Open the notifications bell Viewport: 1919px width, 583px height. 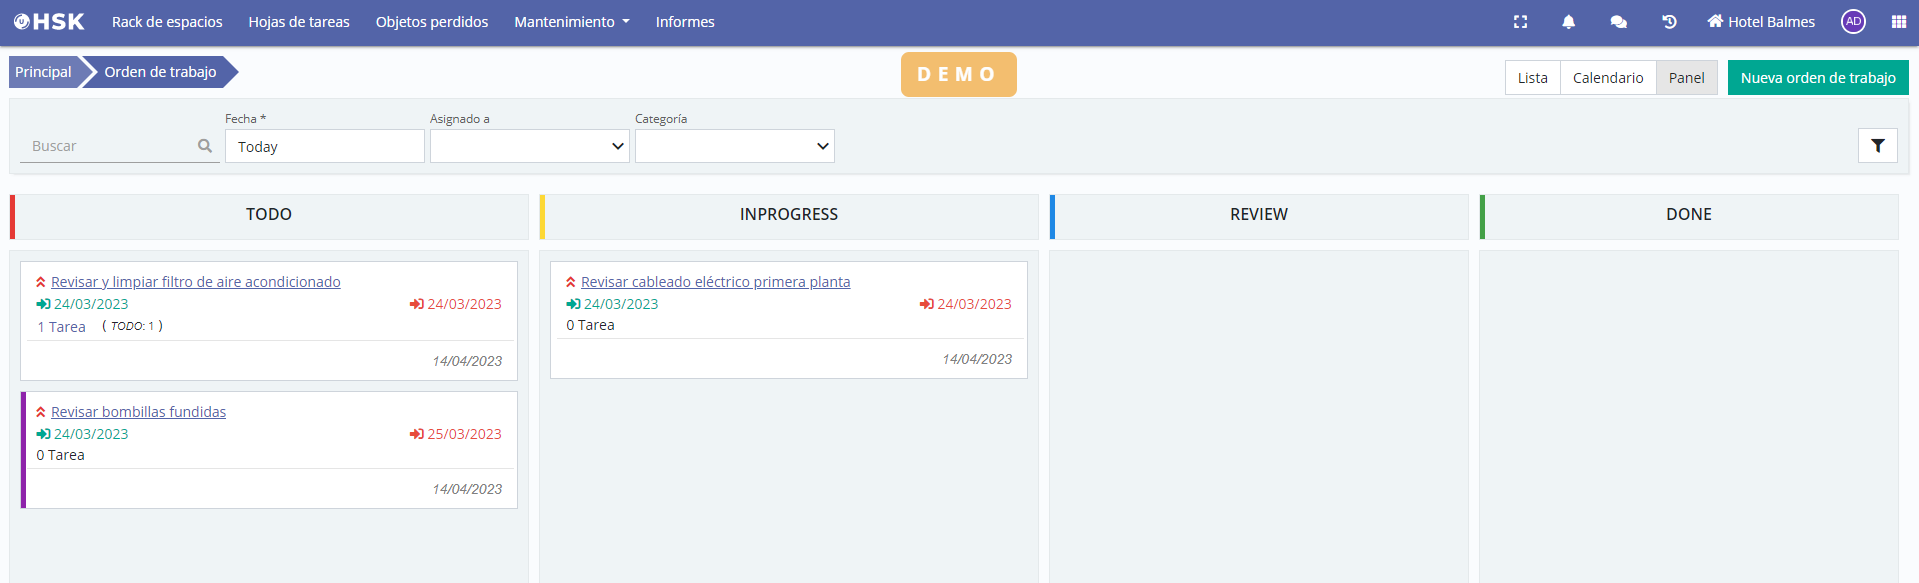click(1568, 22)
